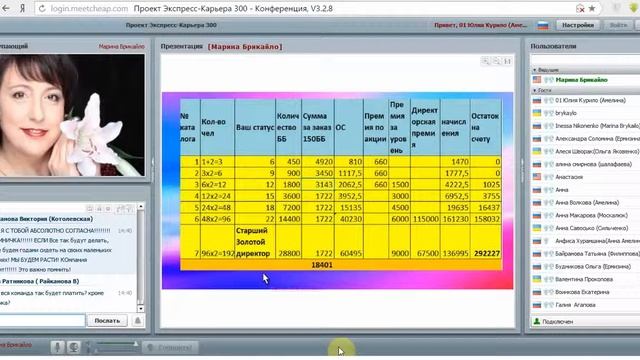
Task: Click the blocked-content icon in address bar
Action: click(x=580, y=8)
